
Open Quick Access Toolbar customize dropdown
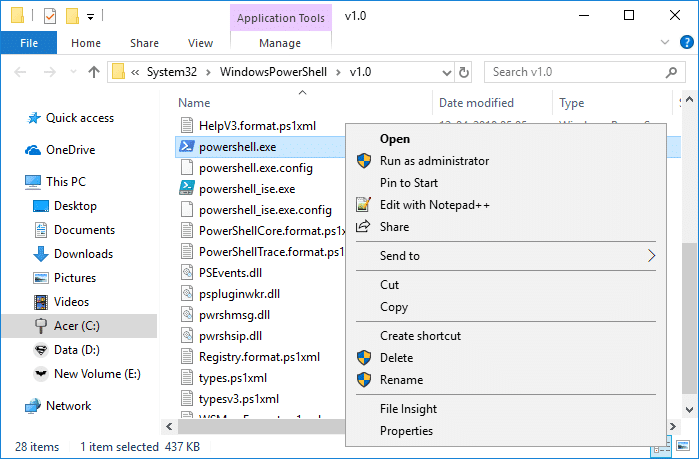(90, 17)
